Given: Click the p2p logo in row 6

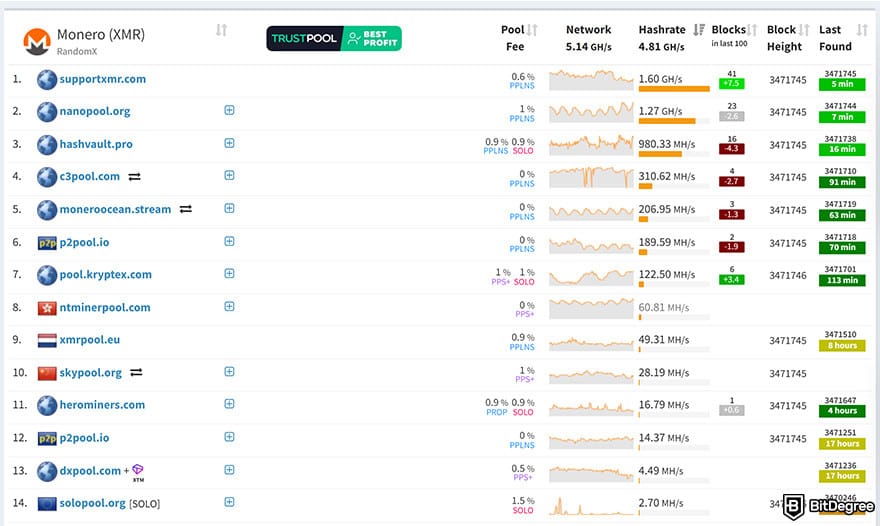Looking at the screenshot, I should 47,243.
